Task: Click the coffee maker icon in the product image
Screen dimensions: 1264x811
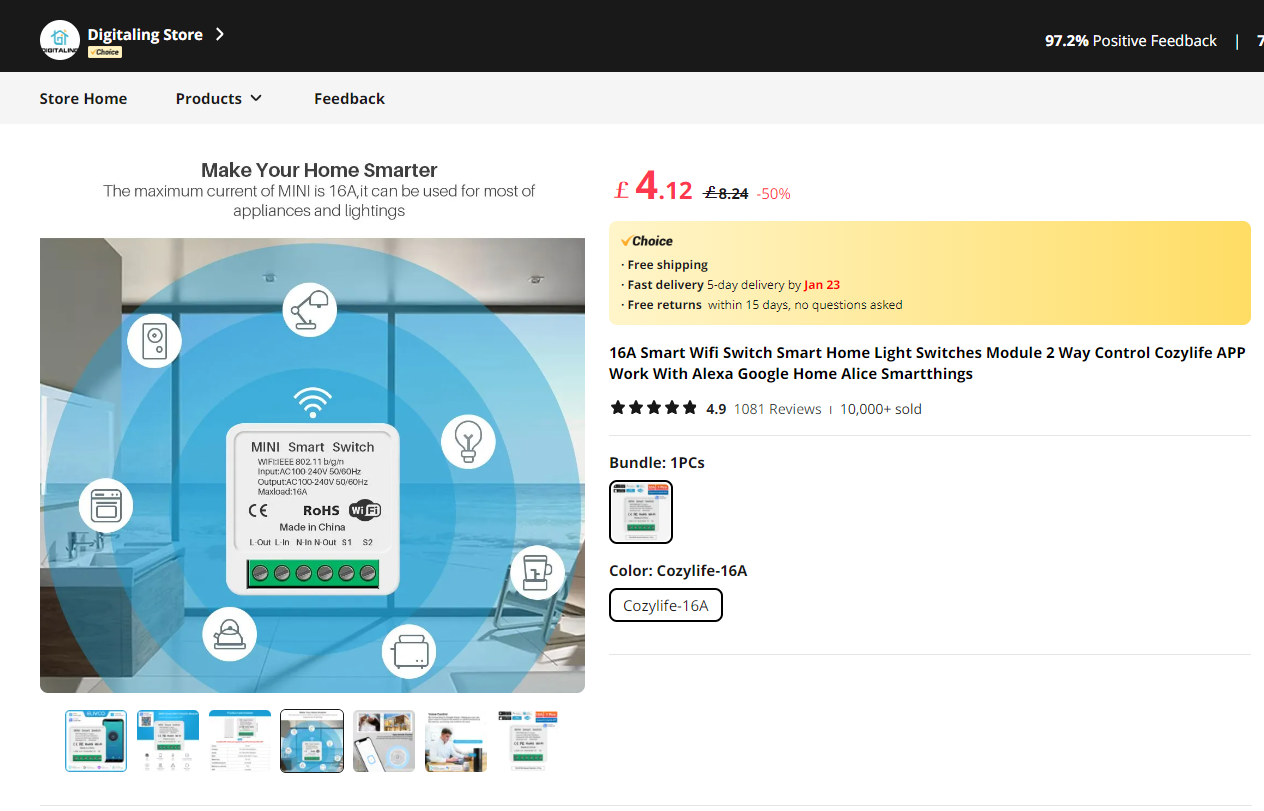Action: tap(537, 572)
